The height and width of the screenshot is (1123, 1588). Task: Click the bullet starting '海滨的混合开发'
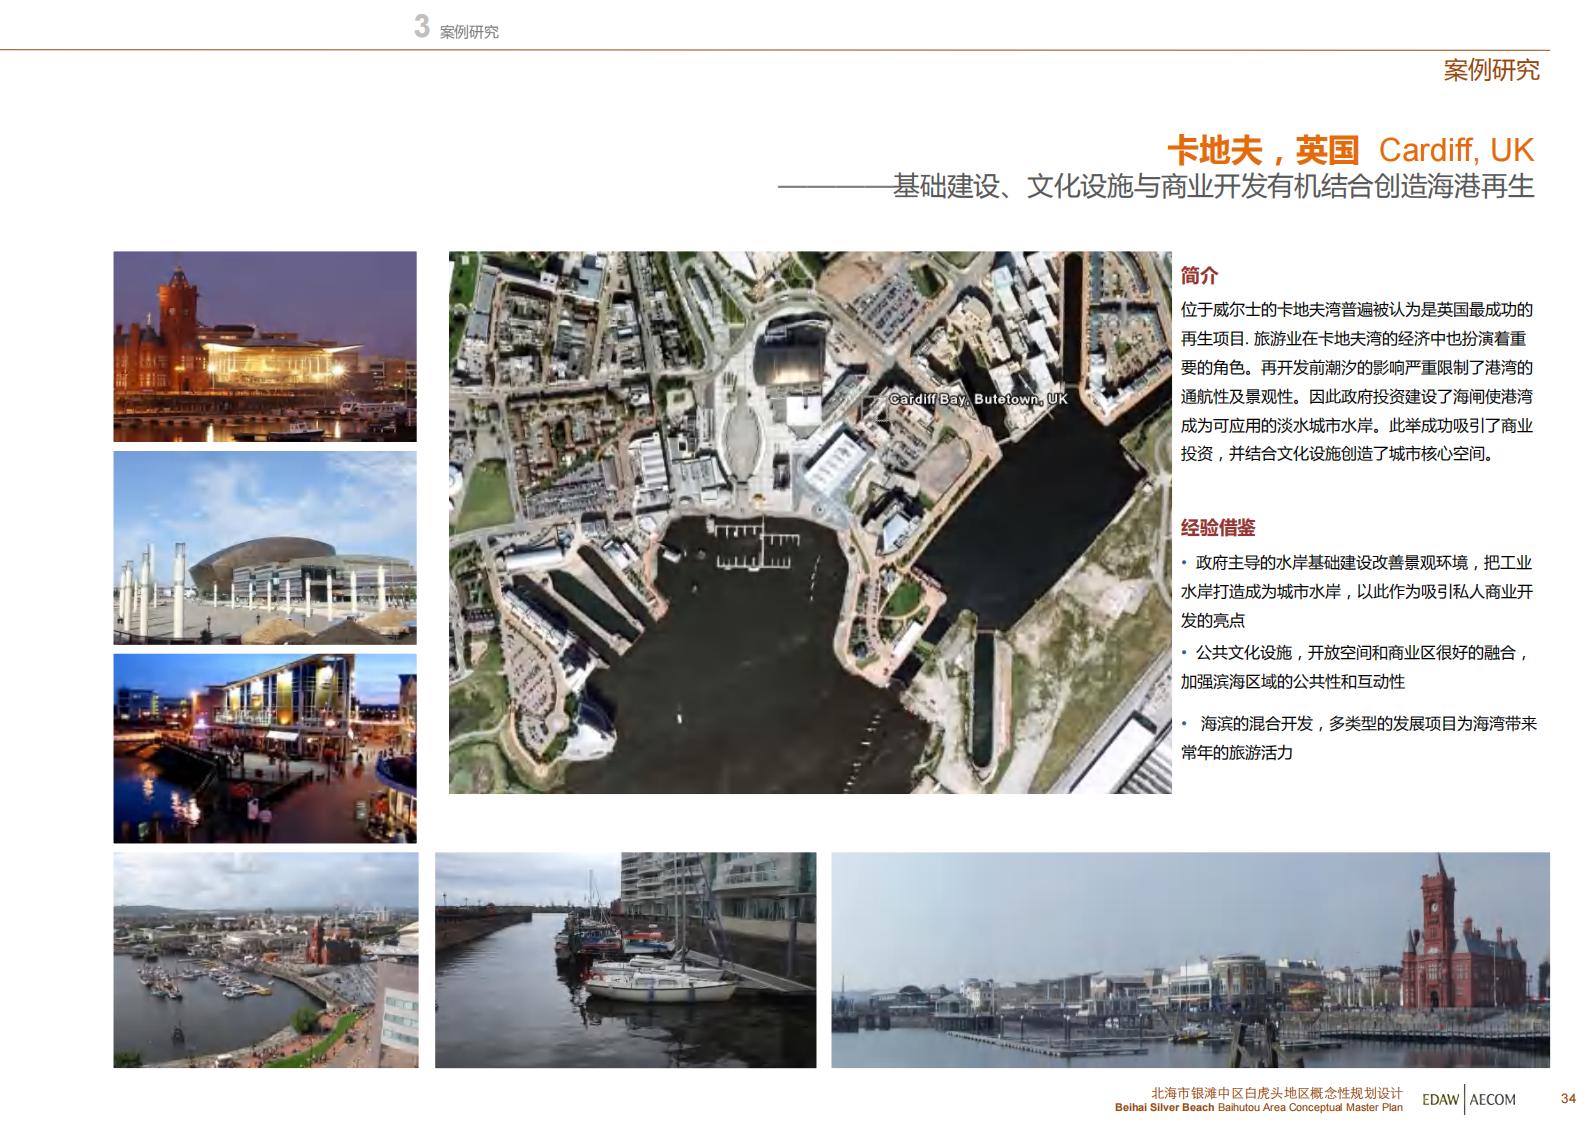1359,738
